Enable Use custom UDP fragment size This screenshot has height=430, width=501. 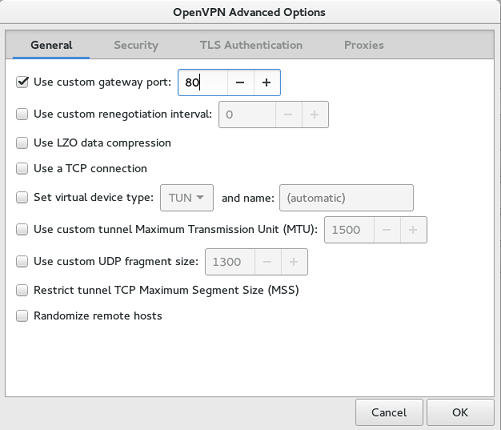pyautogui.click(x=22, y=261)
